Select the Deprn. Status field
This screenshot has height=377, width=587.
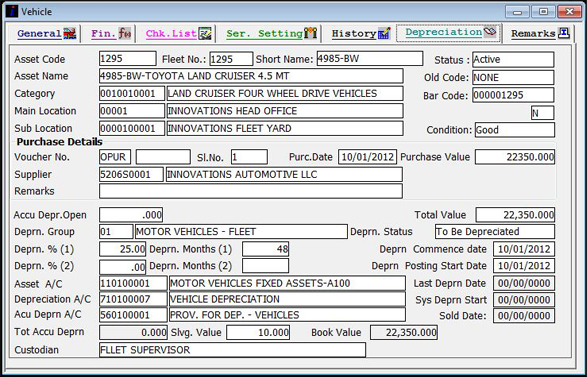click(x=495, y=231)
